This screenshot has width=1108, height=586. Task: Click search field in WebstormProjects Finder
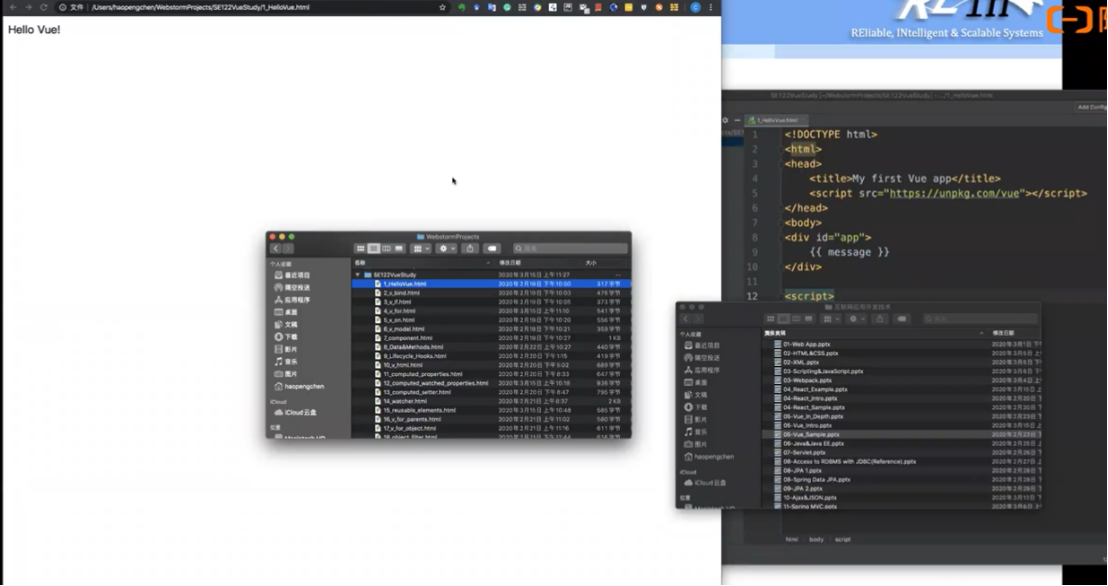[570, 249]
